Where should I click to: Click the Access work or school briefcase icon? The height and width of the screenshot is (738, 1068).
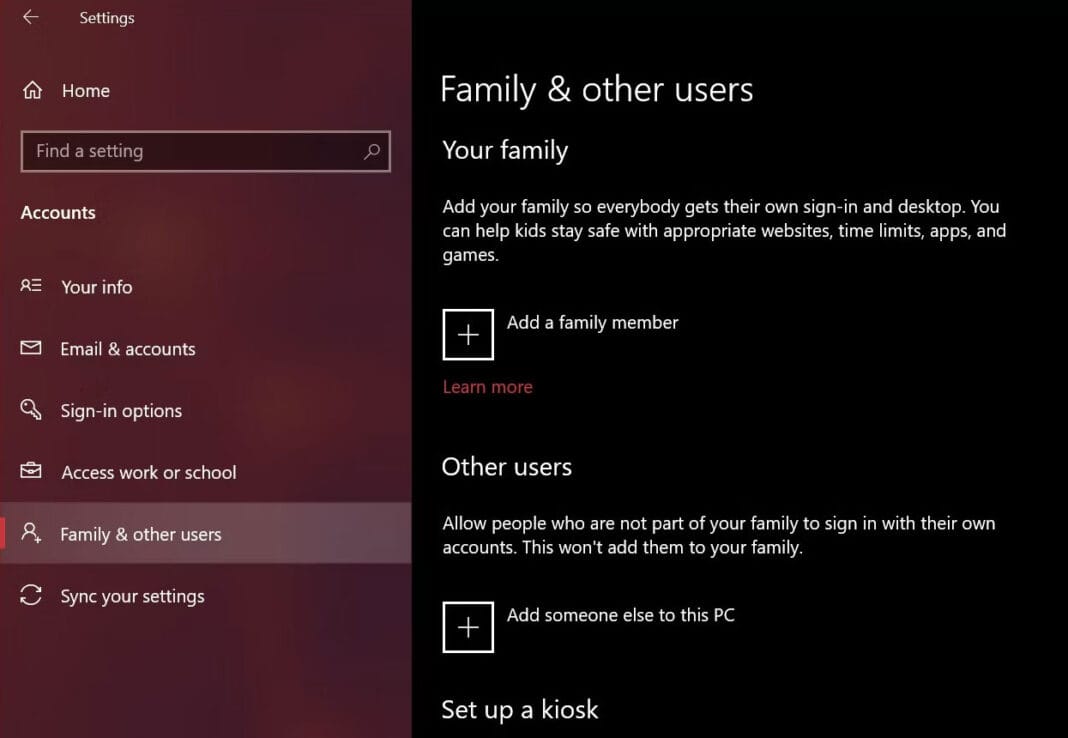point(30,472)
